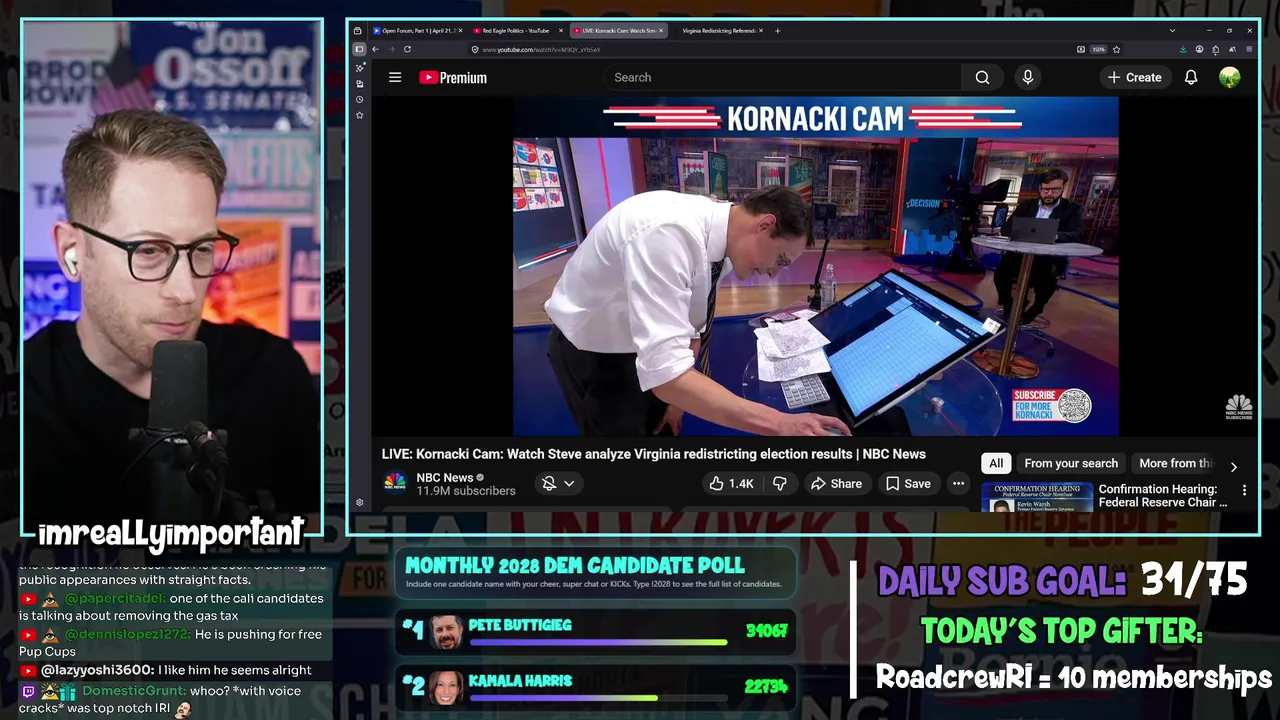Click the Kornacki Cam video player
This screenshot has width=1280, height=720.
[x=815, y=266]
